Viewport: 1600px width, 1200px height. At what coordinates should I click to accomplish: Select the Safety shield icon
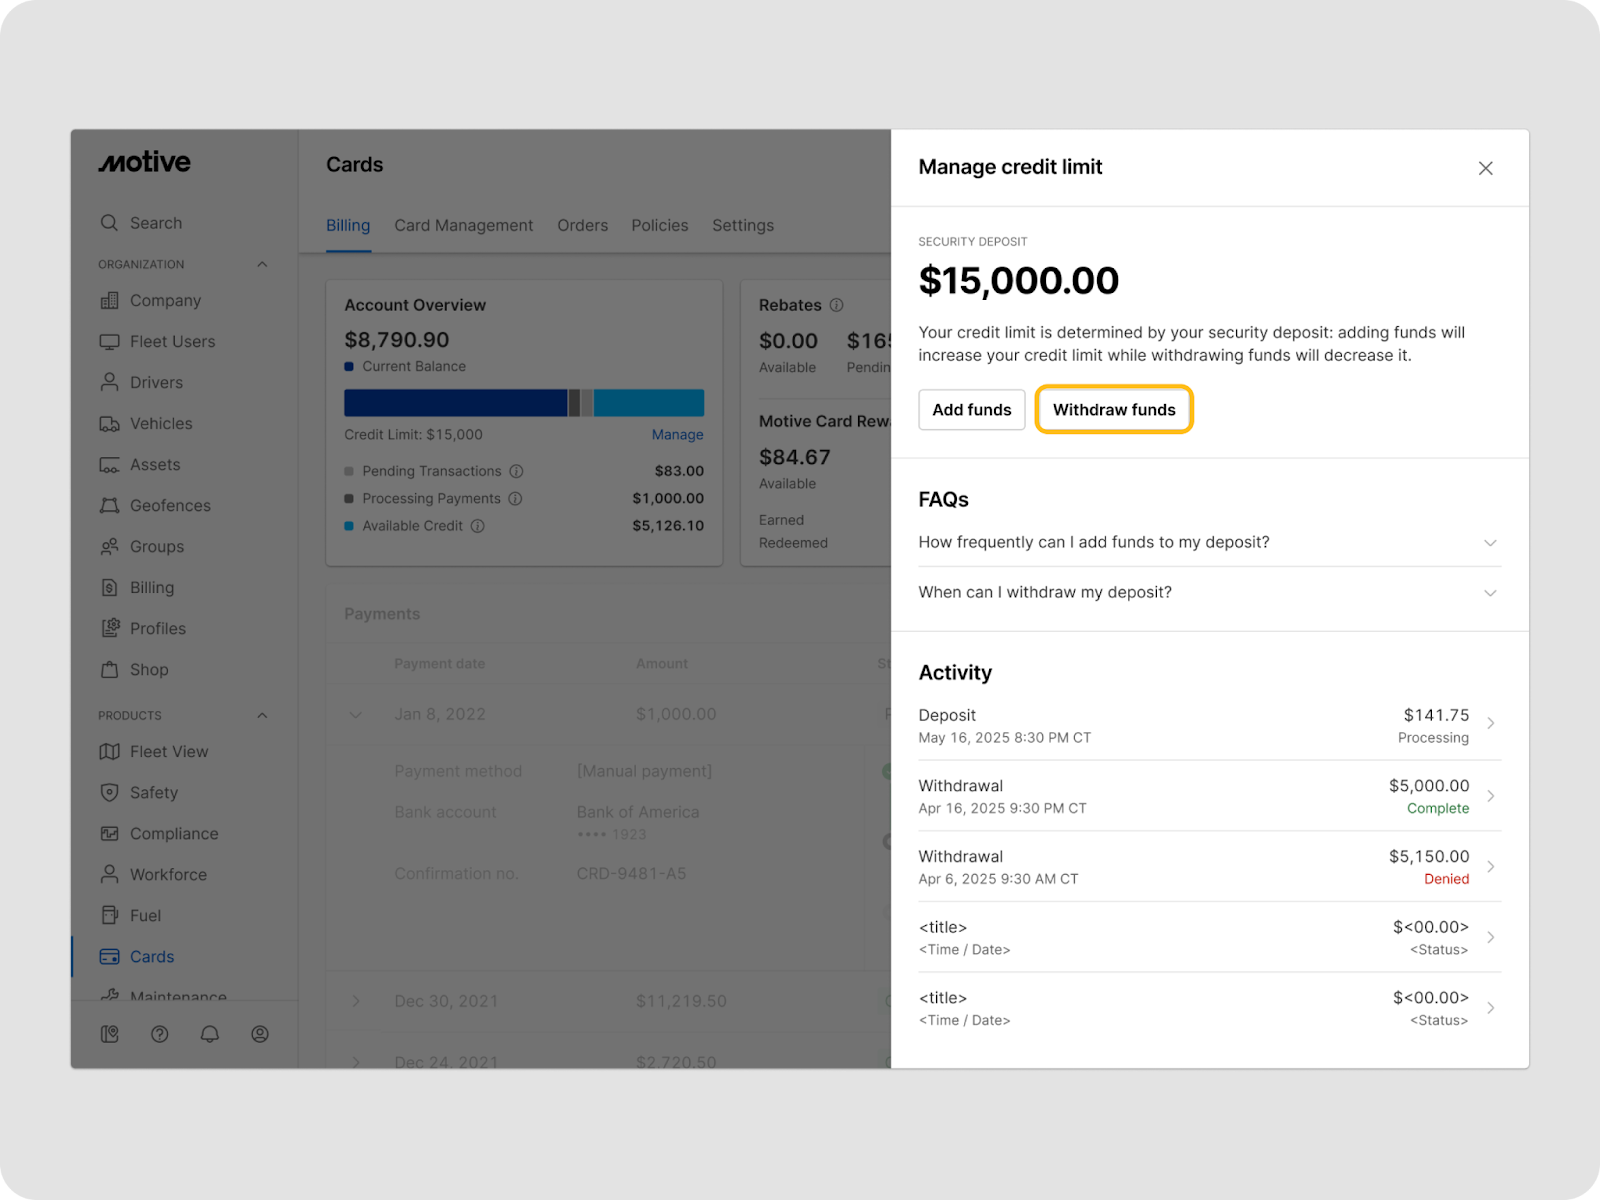109,793
